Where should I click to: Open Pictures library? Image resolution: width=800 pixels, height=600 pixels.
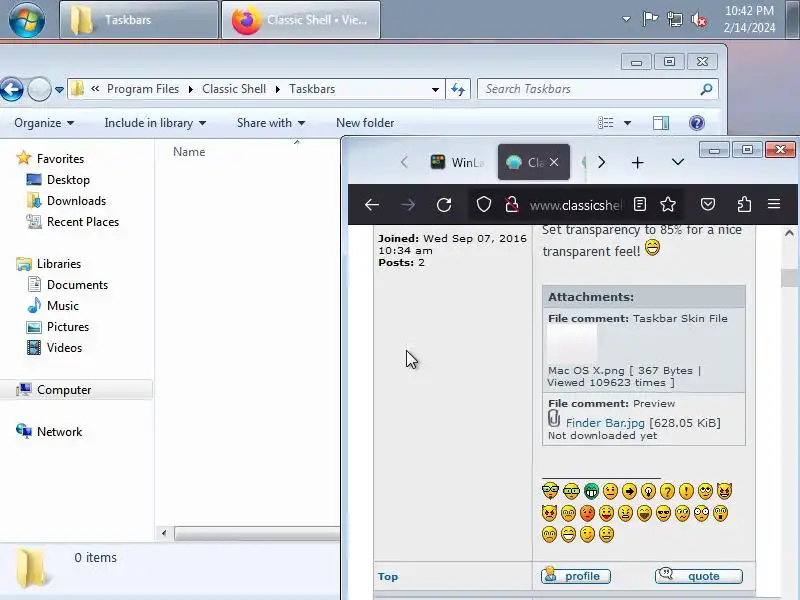coord(68,327)
